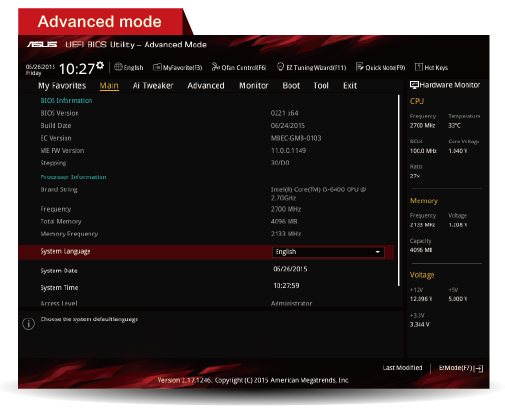
Task: Click the English language button in toolbar
Action: [133, 68]
